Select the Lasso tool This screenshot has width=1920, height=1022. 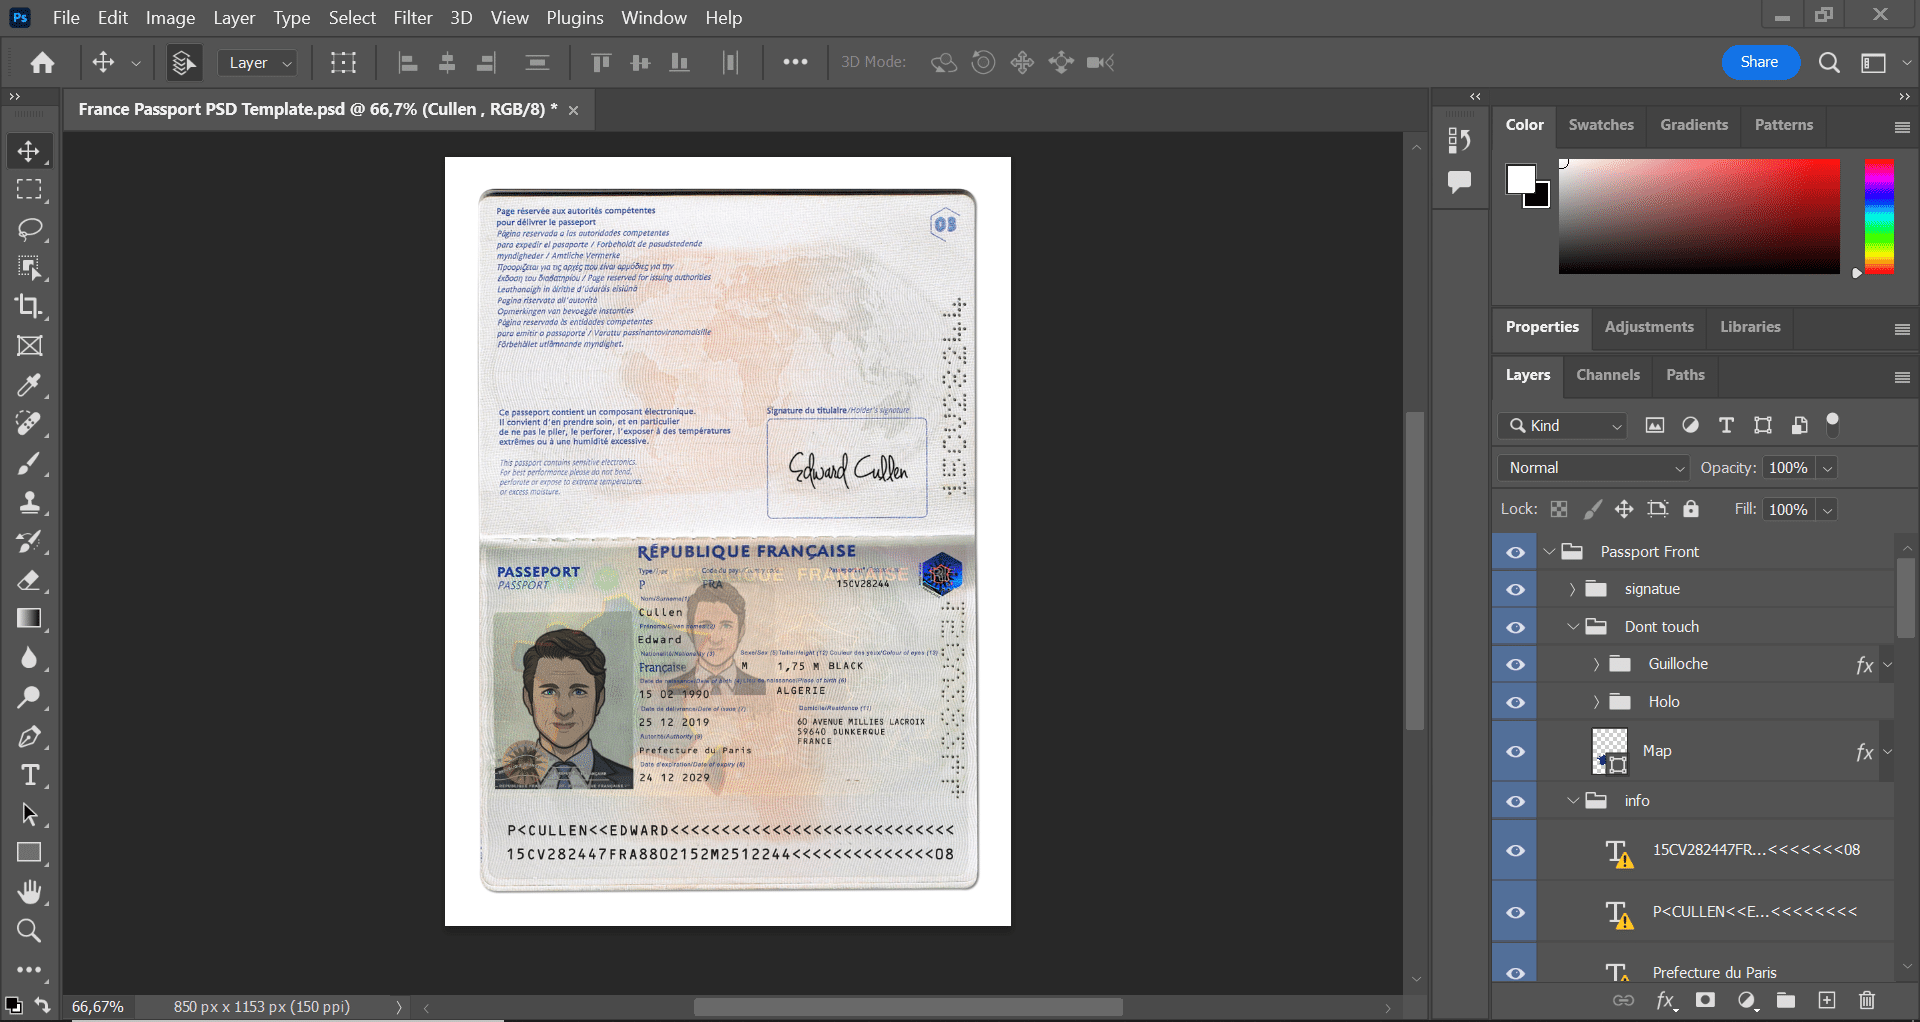pyautogui.click(x=29, y=229)
